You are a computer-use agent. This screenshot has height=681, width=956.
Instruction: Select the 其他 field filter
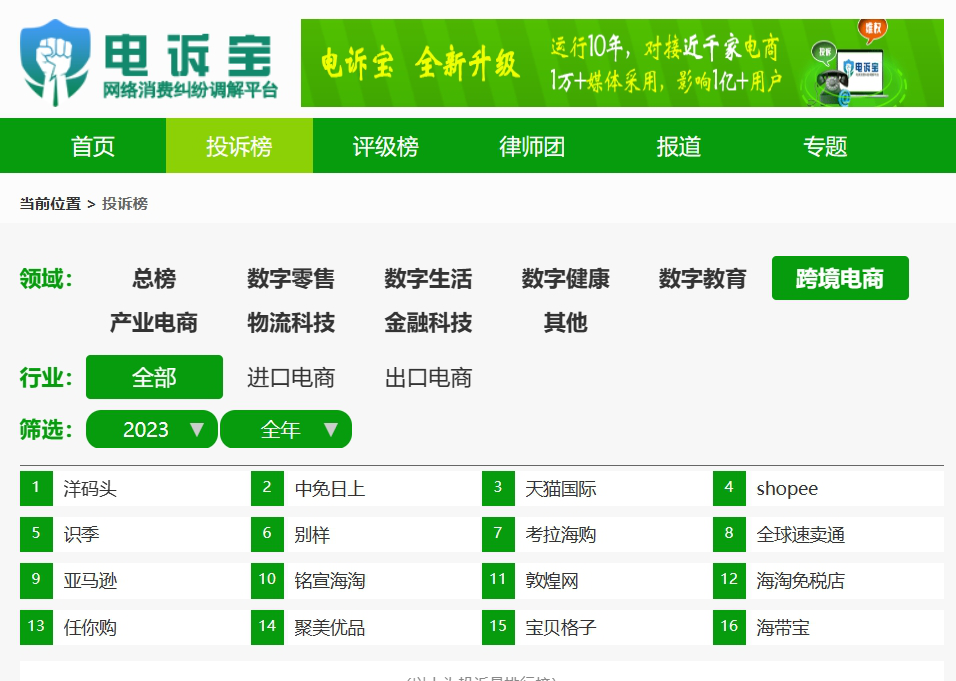(x=566, y=323)
